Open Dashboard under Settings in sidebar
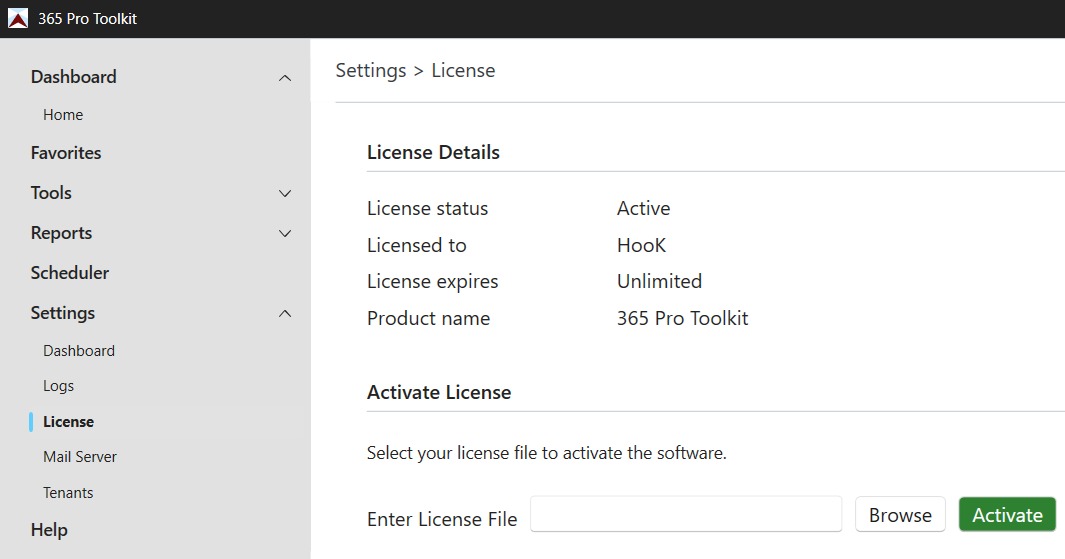Image resolution: width=1065 pixels, height=559 pixels. pos(79,350)
